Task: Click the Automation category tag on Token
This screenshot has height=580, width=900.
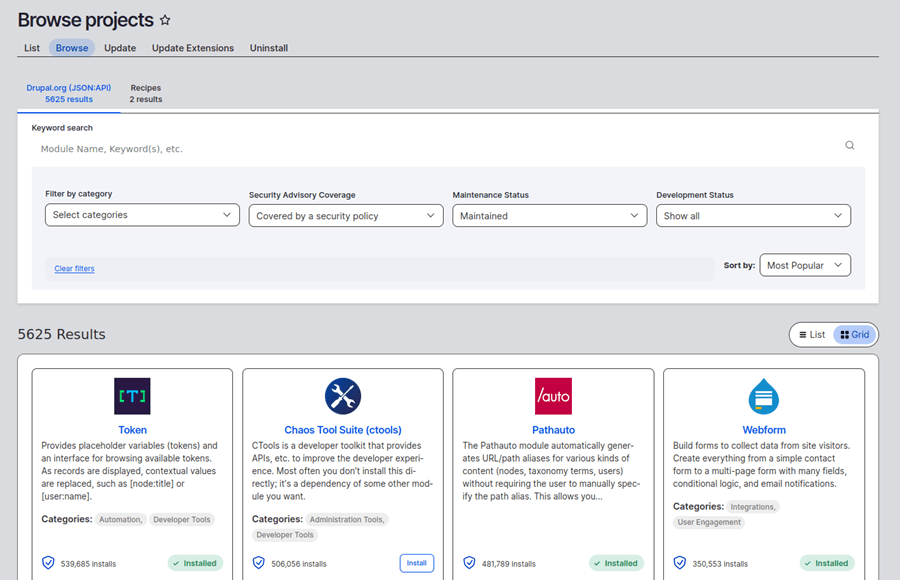Action: pos(121,520)
